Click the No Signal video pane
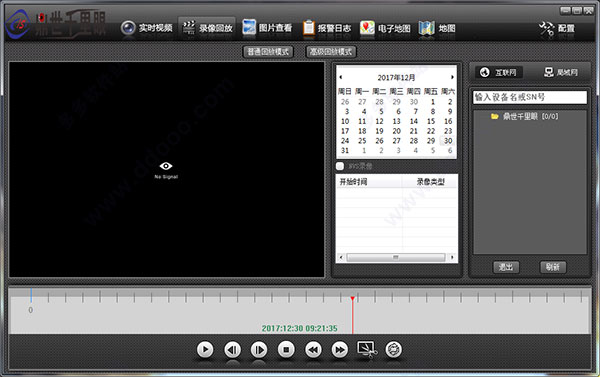This screenshot has height=377, width=600. 166,170
